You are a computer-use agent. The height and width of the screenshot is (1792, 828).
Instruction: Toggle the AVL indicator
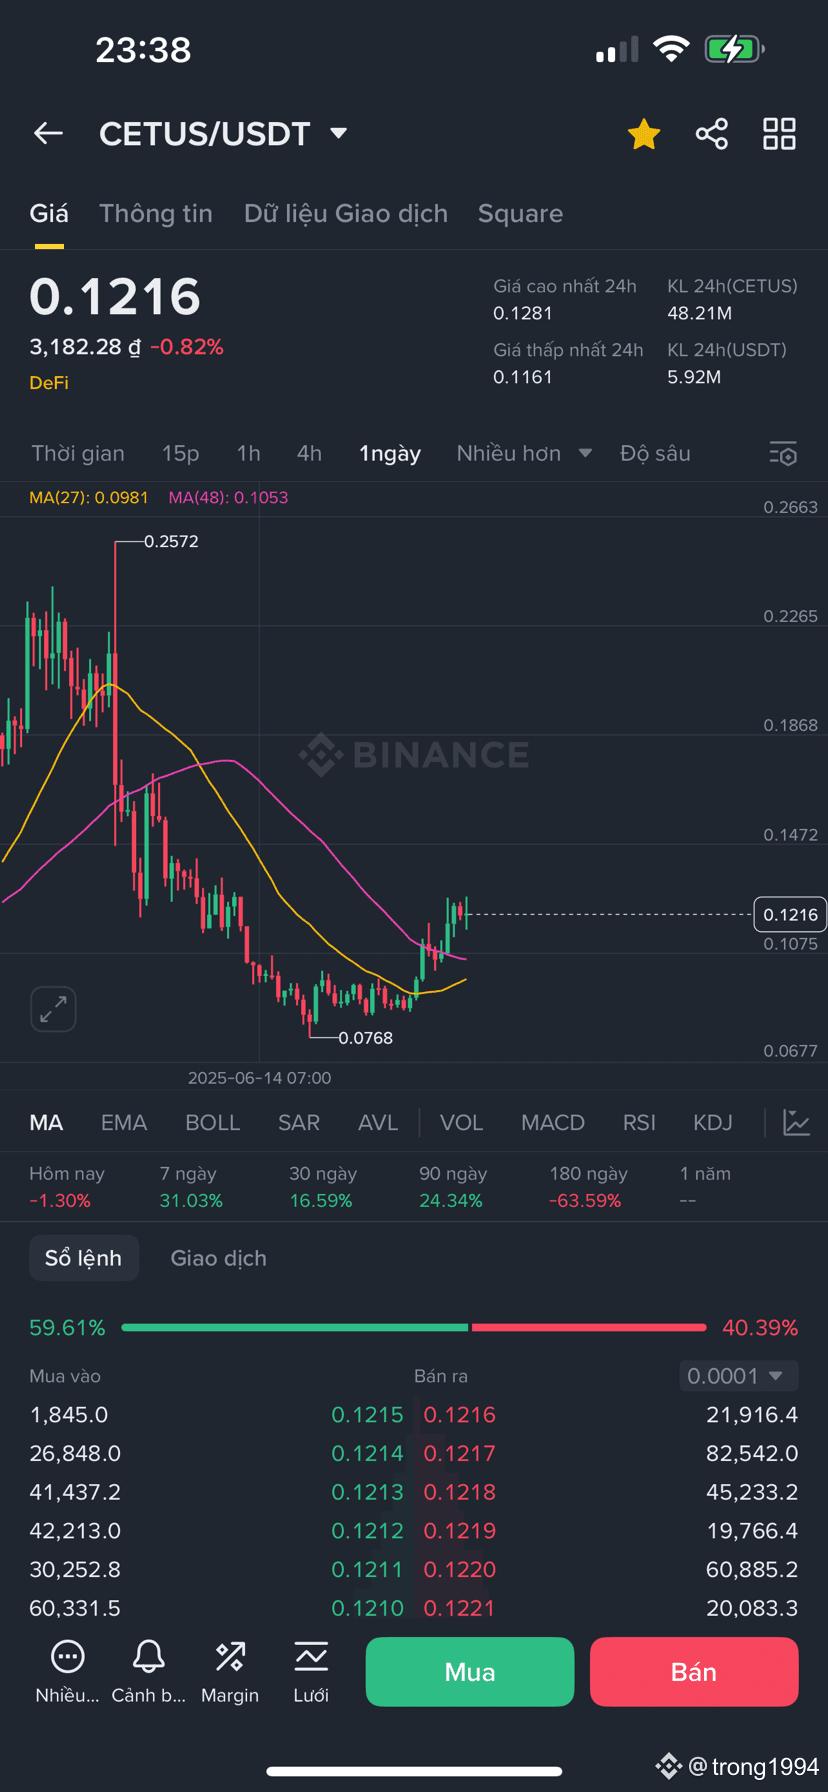[x=378, y=1123]
